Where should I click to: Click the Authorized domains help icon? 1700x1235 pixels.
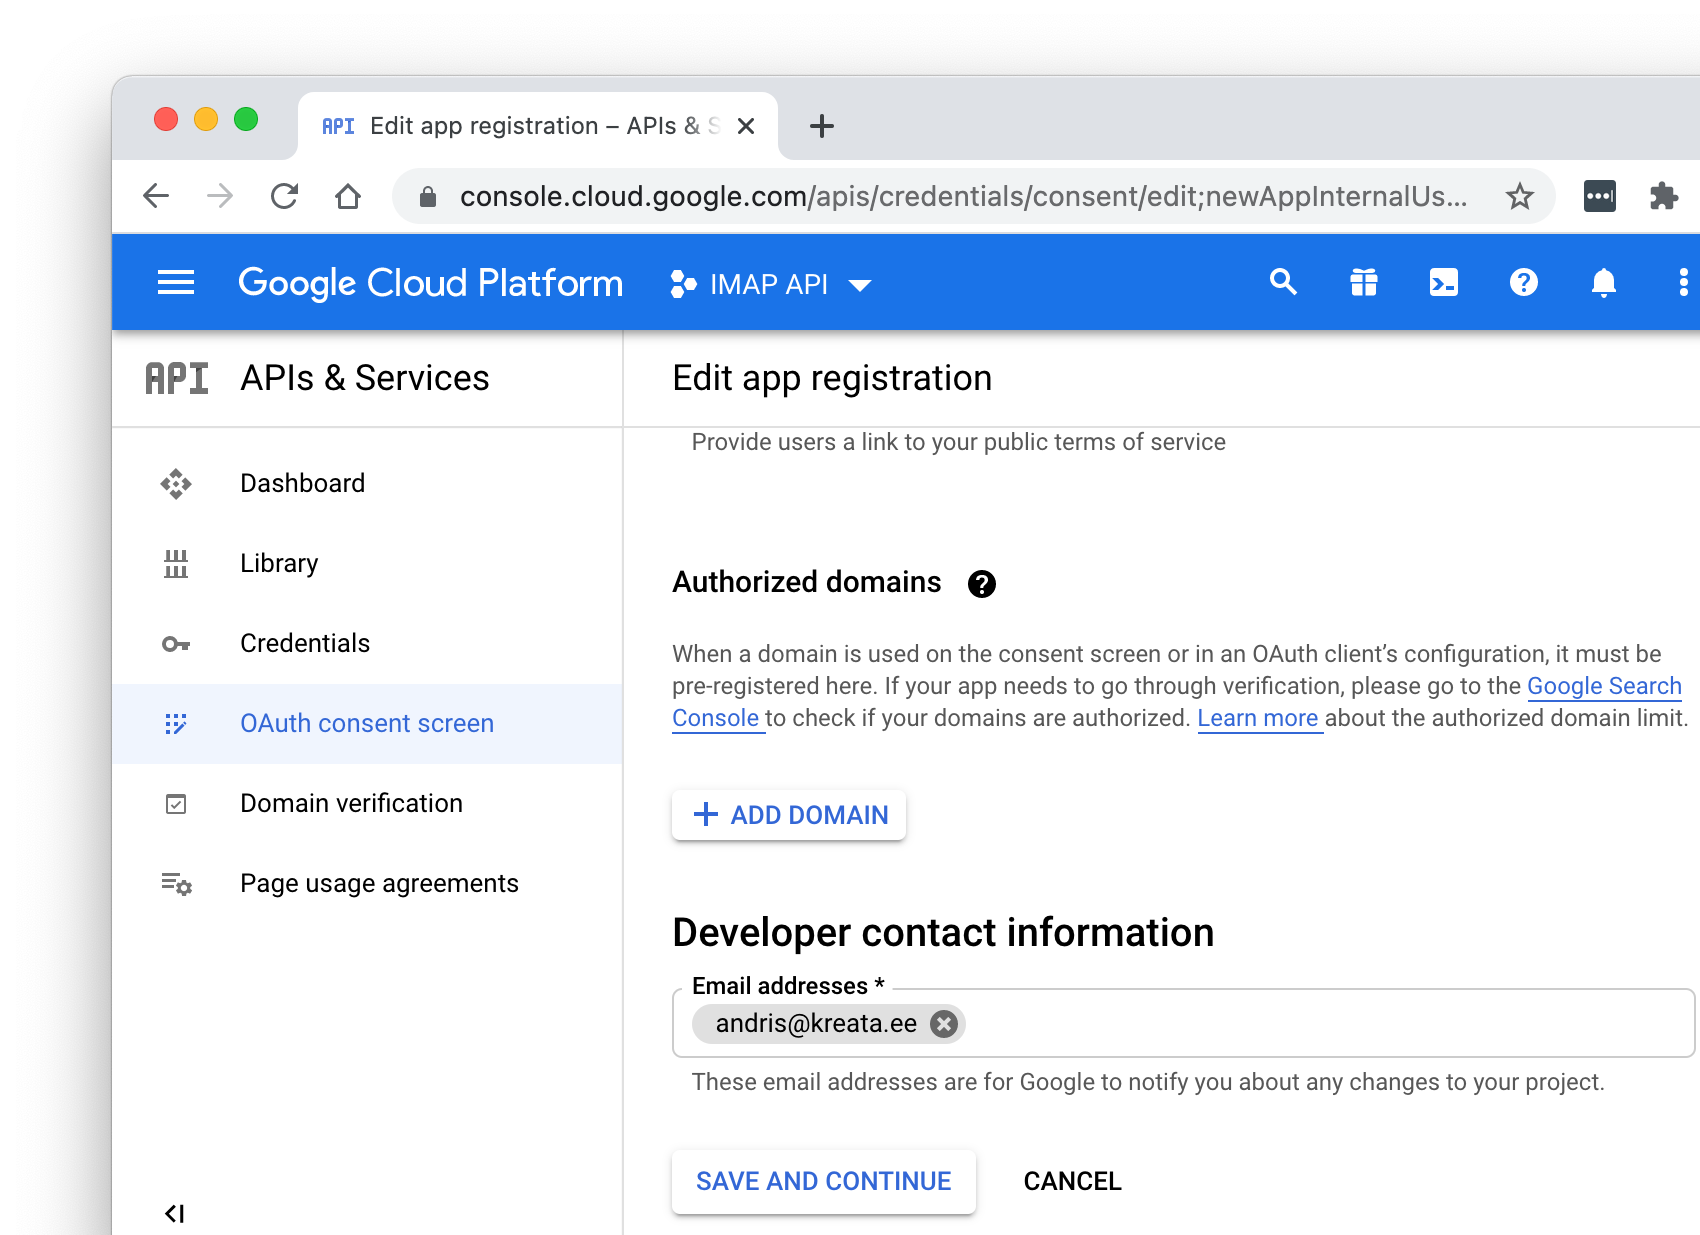[982, 584]
